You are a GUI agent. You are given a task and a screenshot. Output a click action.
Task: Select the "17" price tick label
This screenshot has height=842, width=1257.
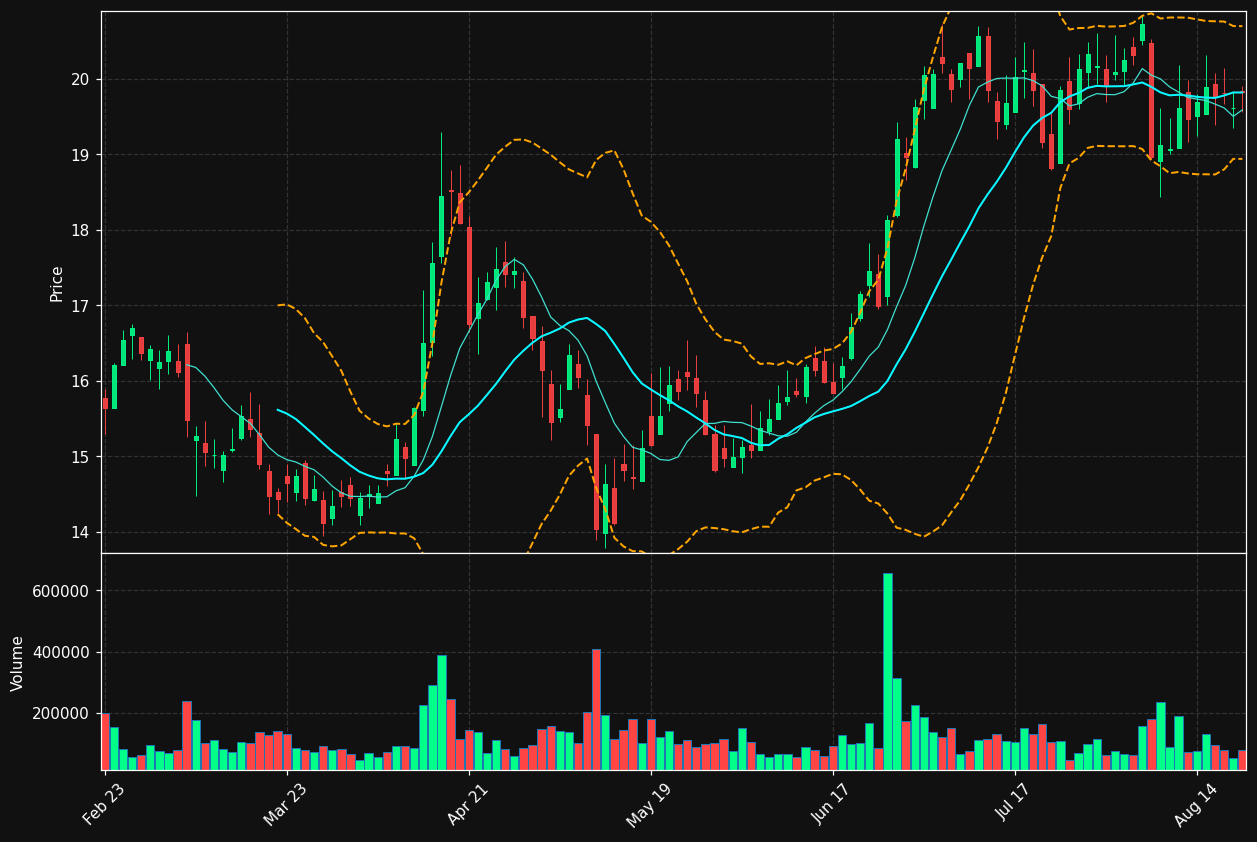tap(80, 306)
